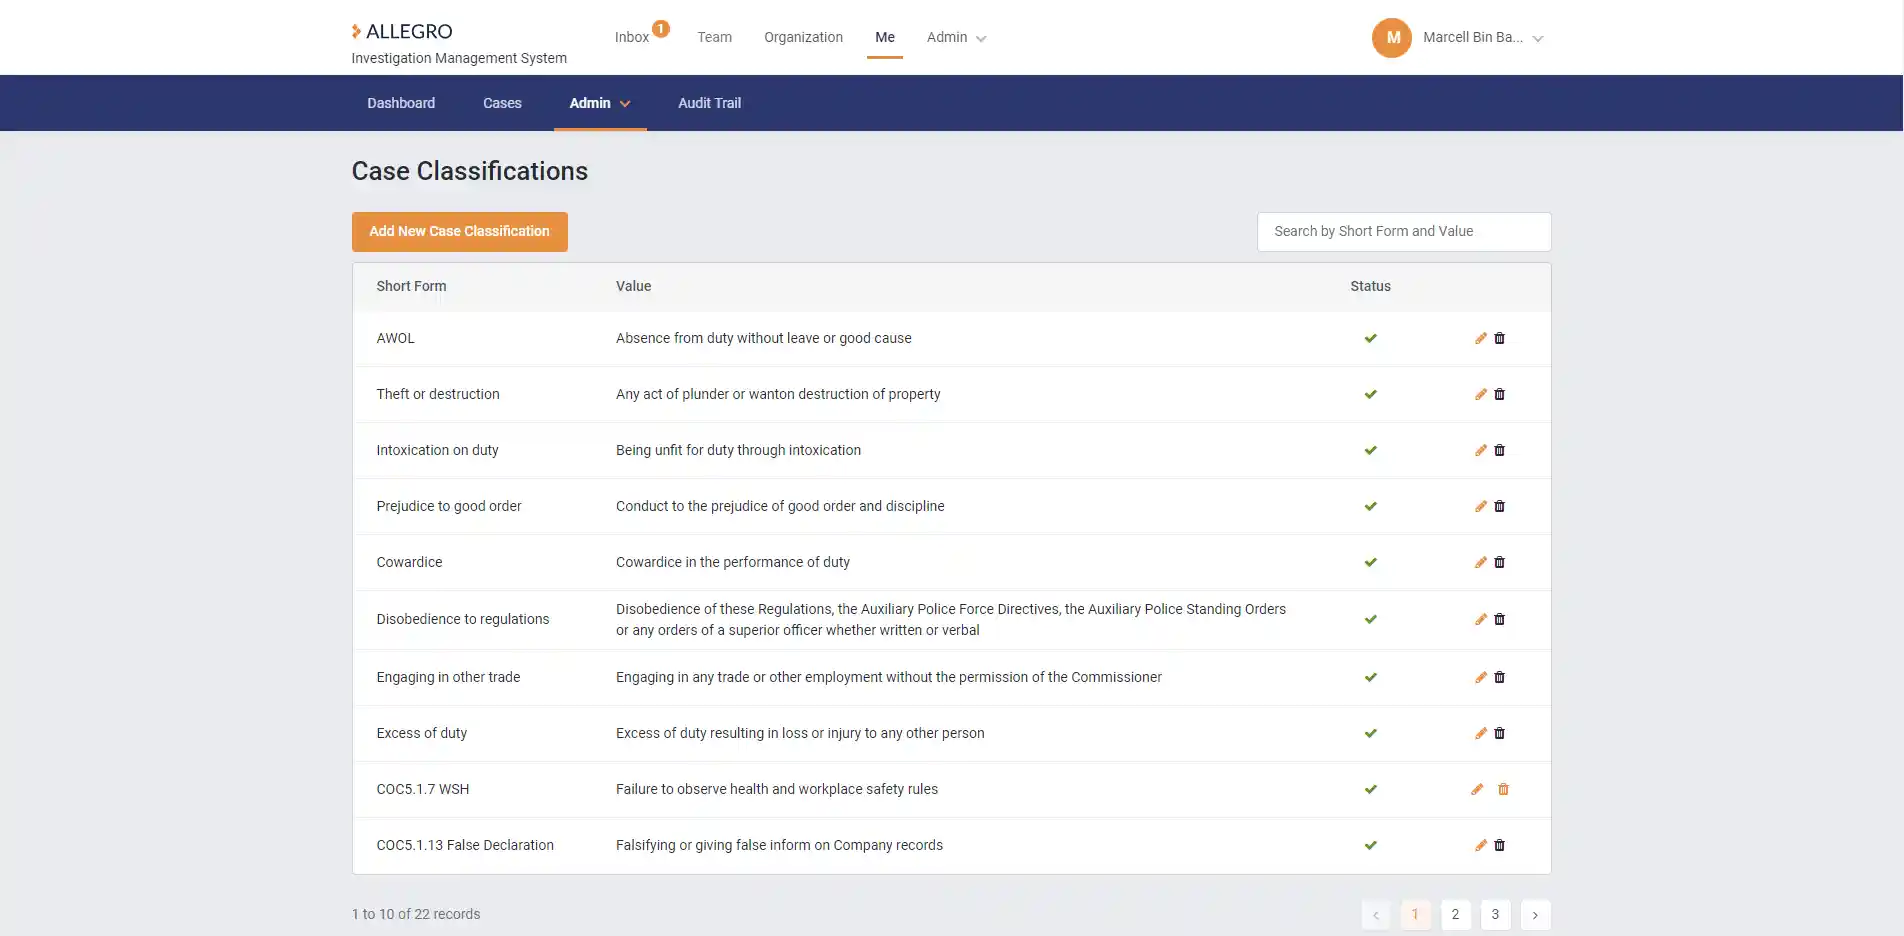Click previous page arrow
The image size is (1904, 936).
1375,914
